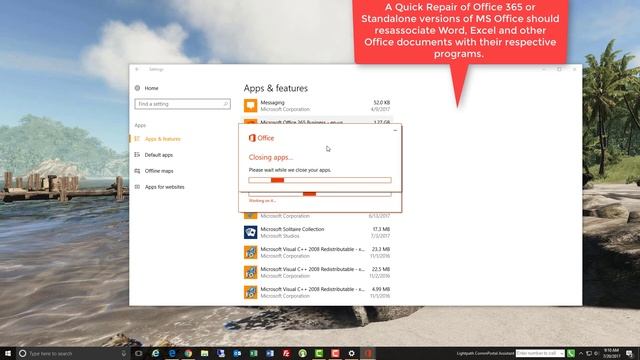Image resolution: width=640 pixels, height=360 pixels.
Task: Click the Cortana microphone icon in taskbar search
Action: 124,353
